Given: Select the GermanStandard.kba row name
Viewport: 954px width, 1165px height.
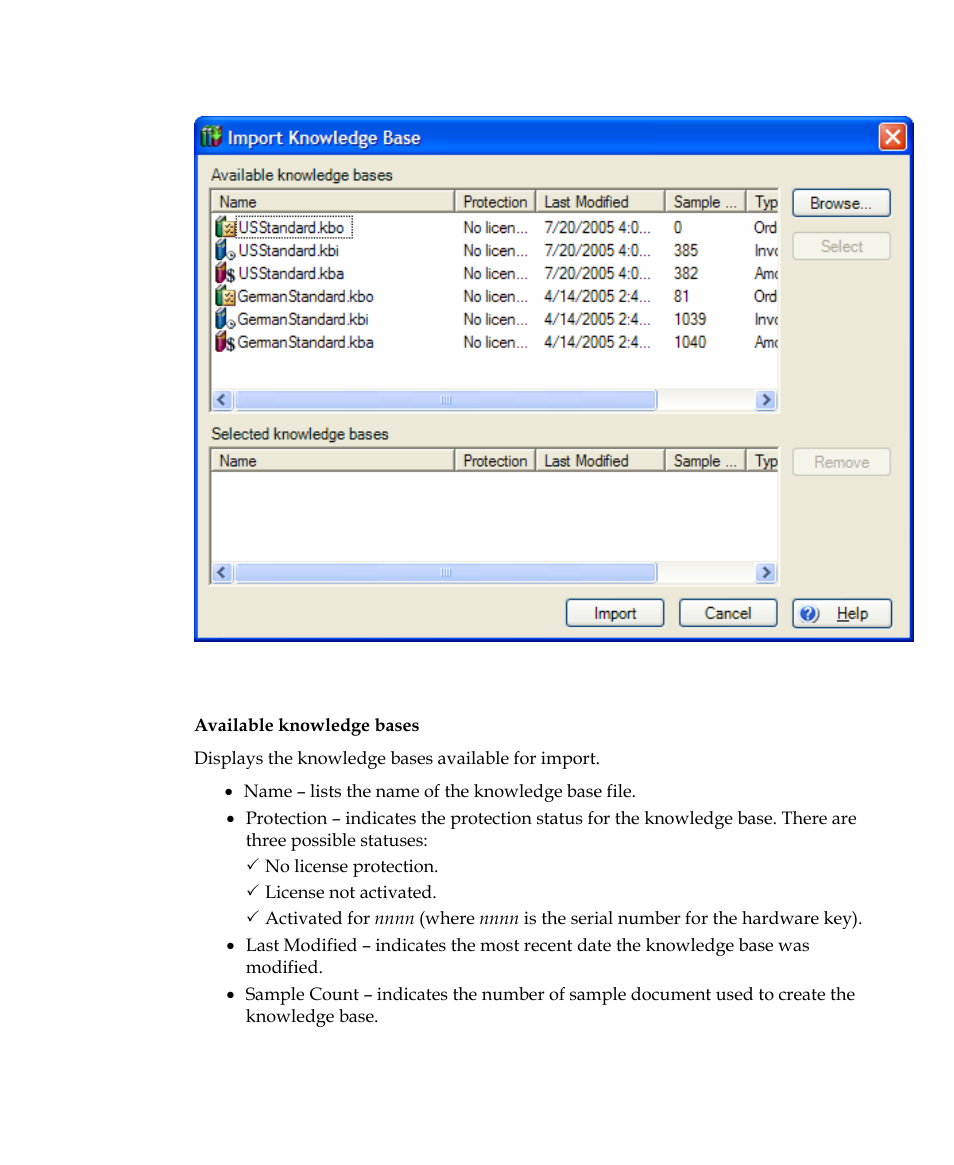Looking at the screenshot, I should click(305, 343).
